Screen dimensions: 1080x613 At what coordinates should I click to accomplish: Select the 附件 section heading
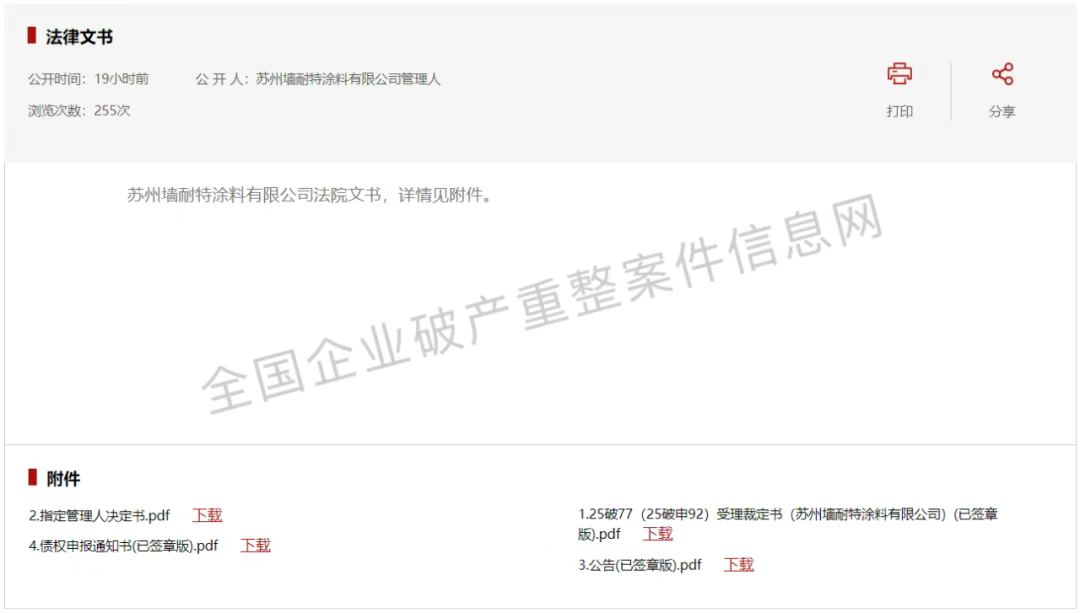click(63, 479)
